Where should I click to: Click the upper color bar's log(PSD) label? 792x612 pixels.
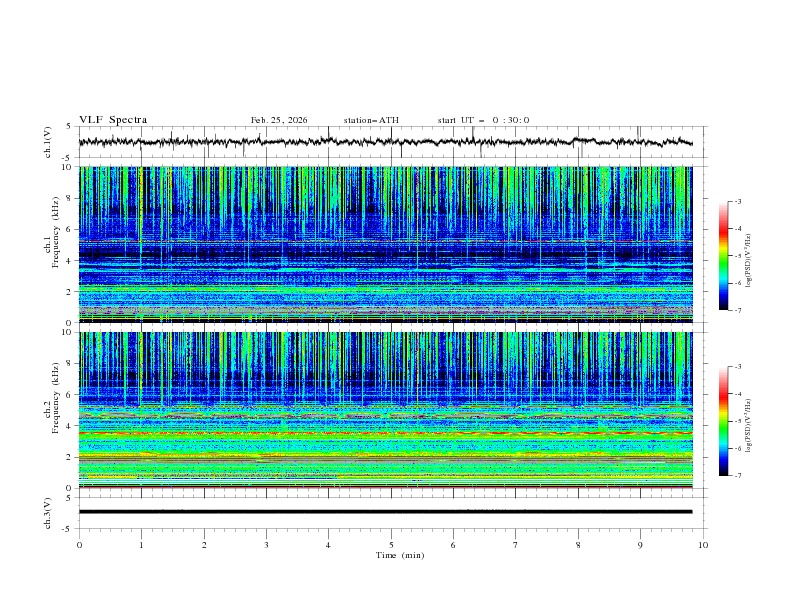point(748,261)
